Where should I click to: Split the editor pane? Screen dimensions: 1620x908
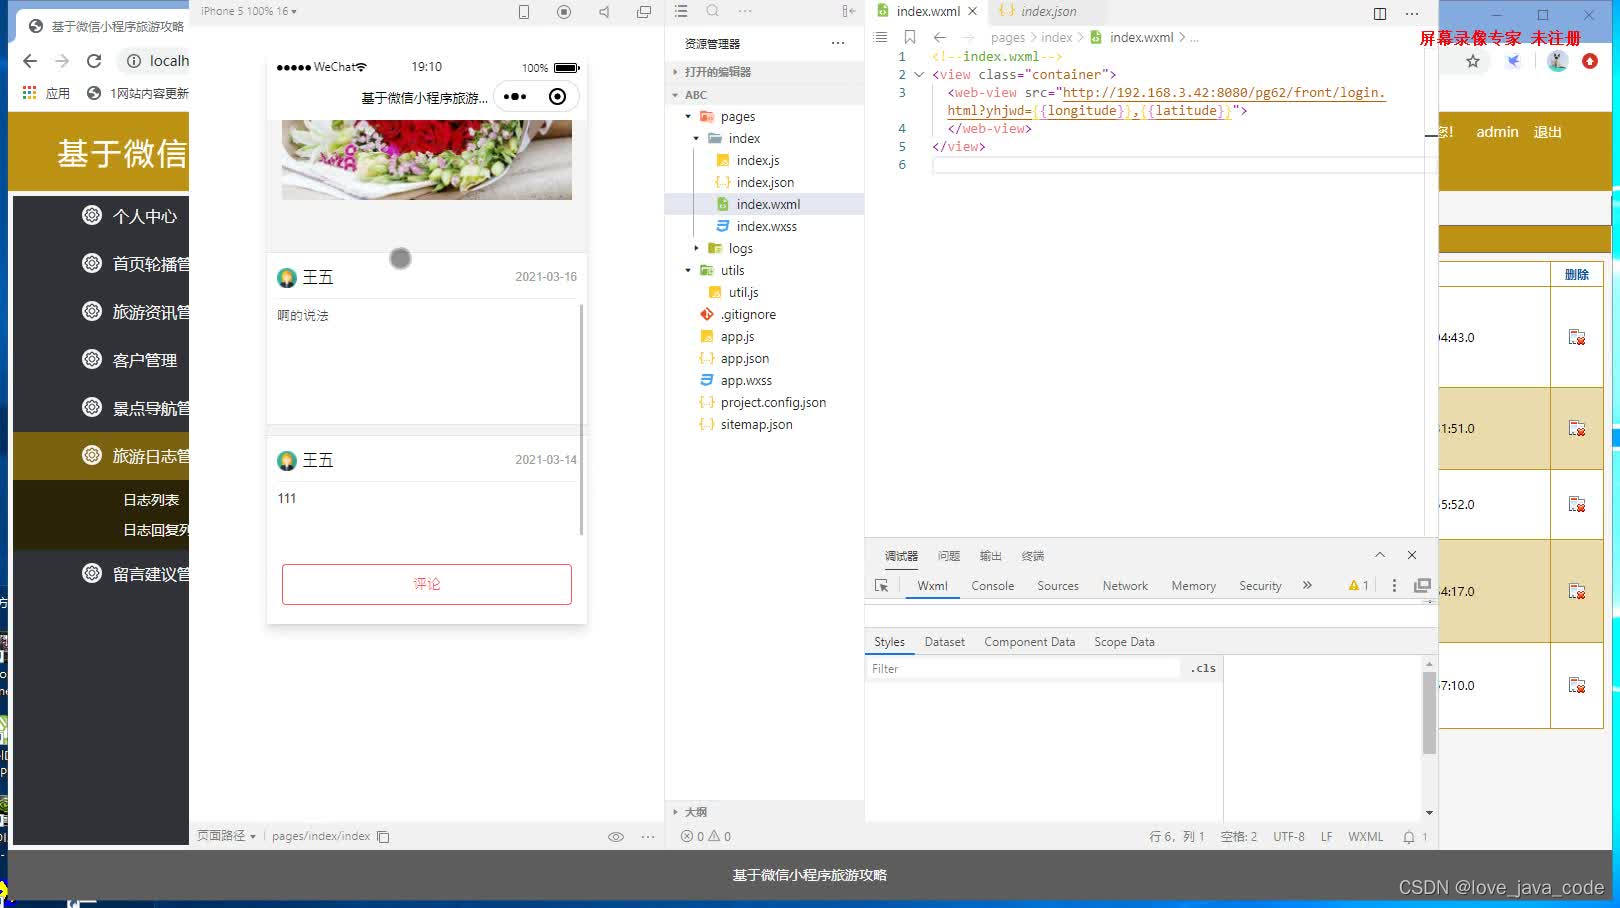[1380, 13]
